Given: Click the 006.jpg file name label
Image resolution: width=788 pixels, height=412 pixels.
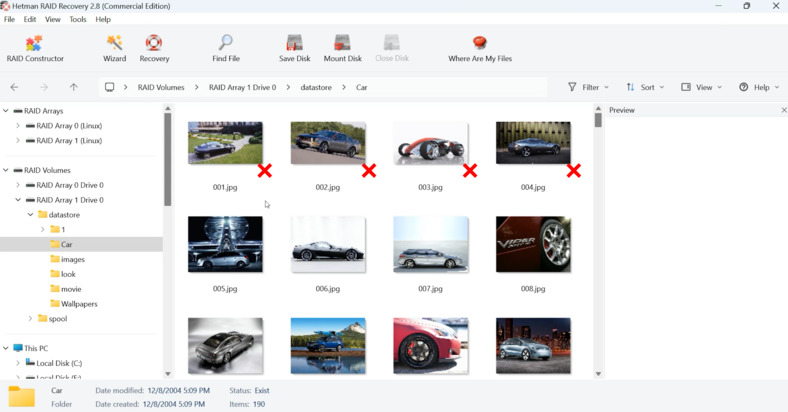Looking at the screenshot, I should point(328,288).
